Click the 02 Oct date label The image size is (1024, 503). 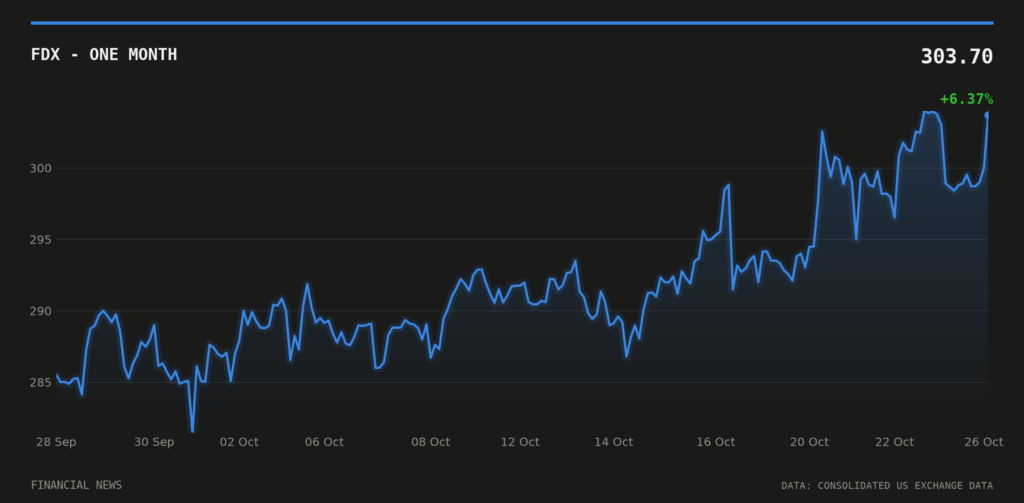pyautogui.click(x=239, y=442)
